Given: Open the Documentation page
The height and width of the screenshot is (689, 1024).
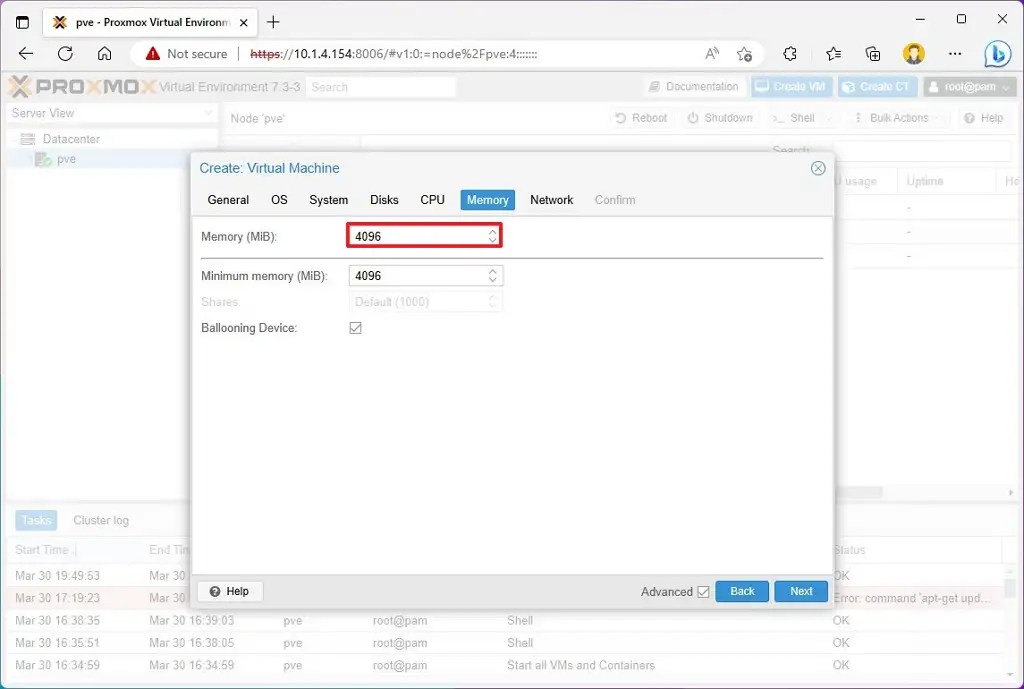Looking at the screenshot, I should pyautogui.click(x=693, y=87).
